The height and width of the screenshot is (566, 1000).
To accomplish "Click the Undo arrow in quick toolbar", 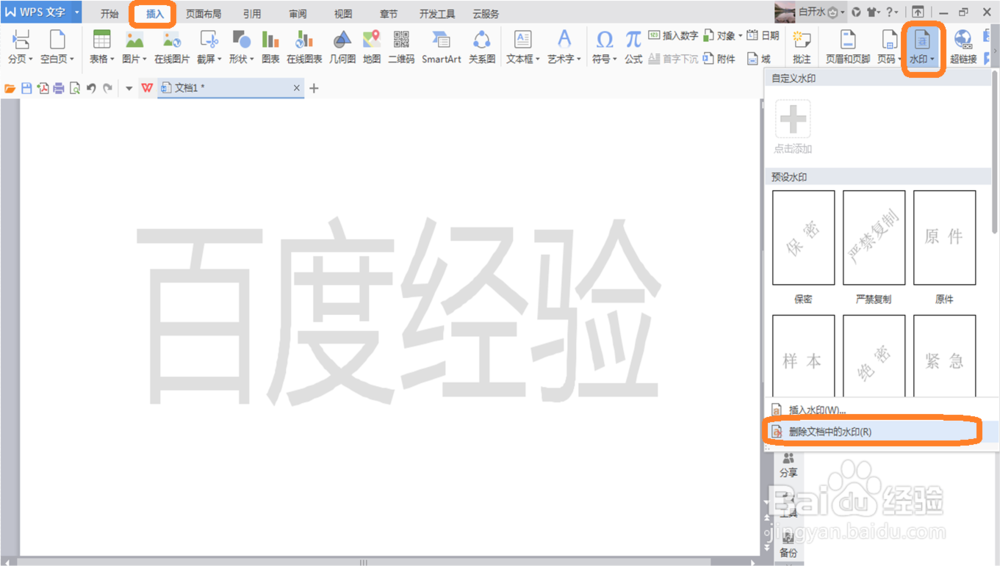I will pos(91,88).
